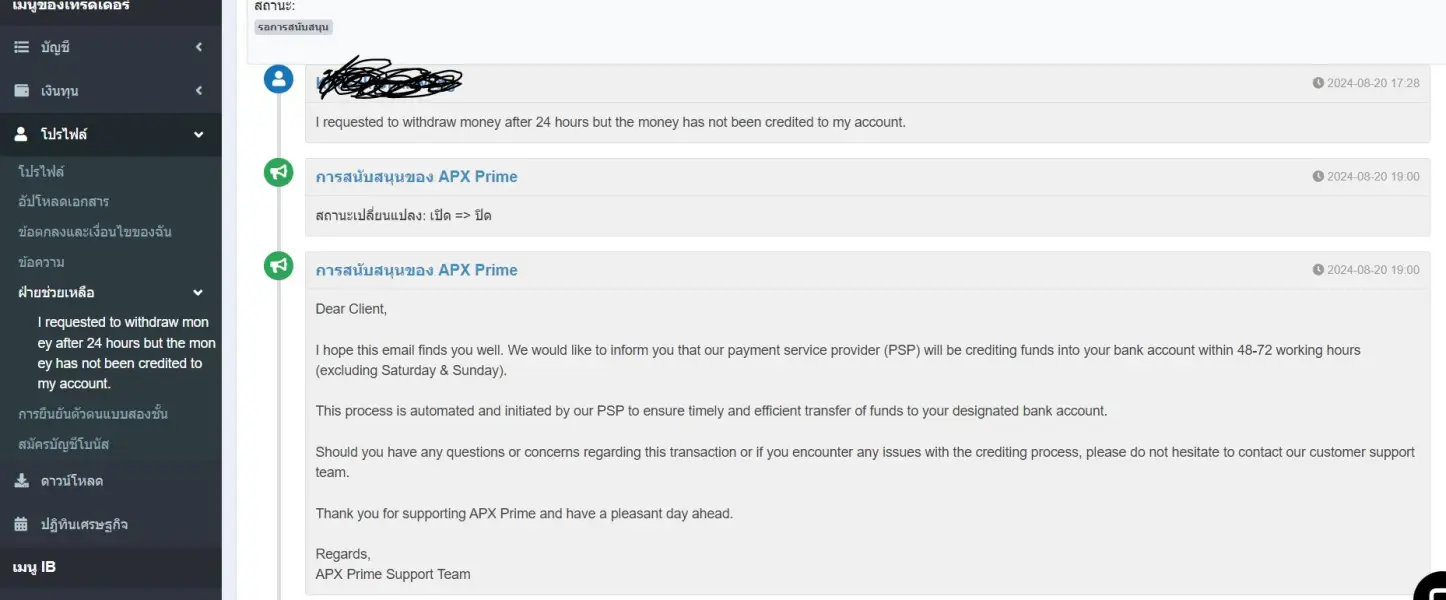The width and height of the screenshot is (1446, 600).
Task: Open the อัปโหลดเอกสาร menu item
Action: (64, 201)
